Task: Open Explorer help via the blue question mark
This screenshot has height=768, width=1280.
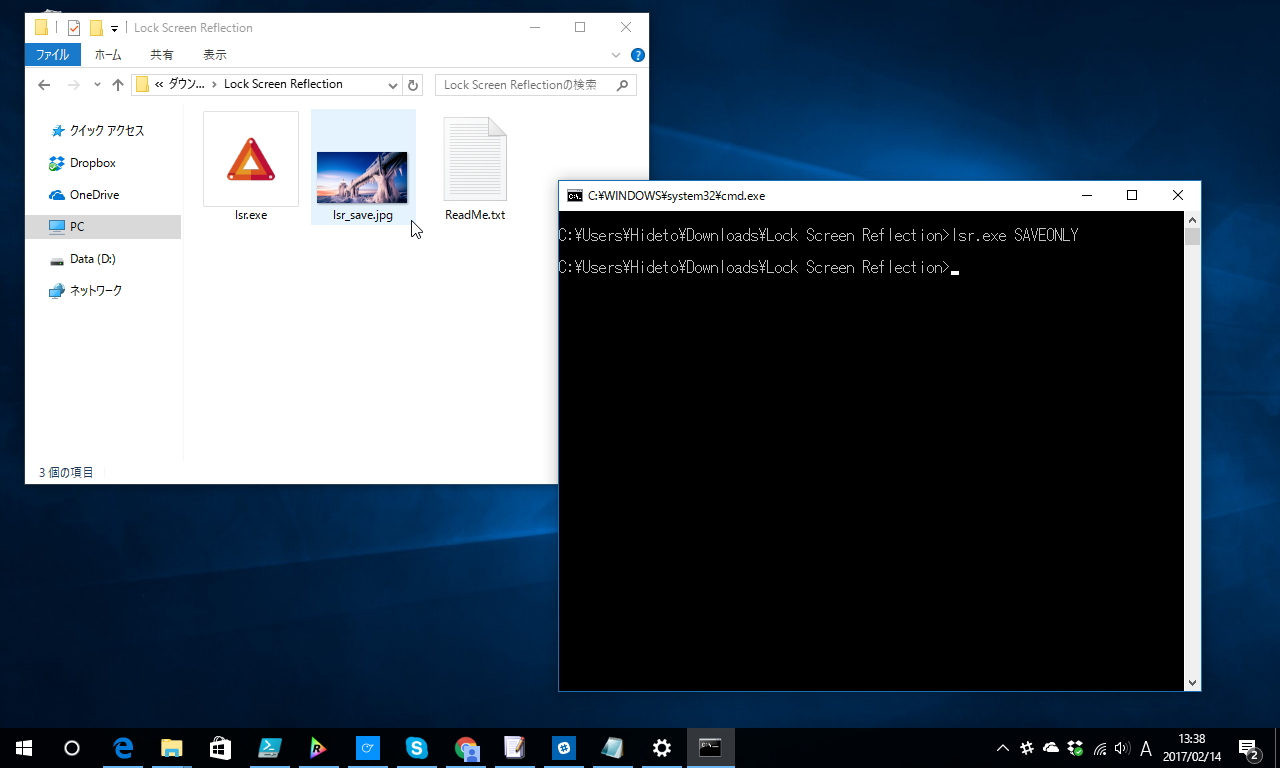Action: [x=637, y=55]
